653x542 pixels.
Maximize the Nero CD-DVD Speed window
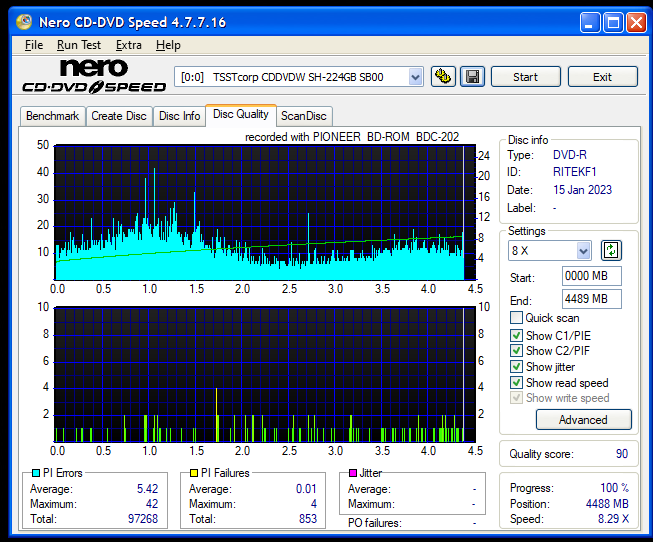613,22
